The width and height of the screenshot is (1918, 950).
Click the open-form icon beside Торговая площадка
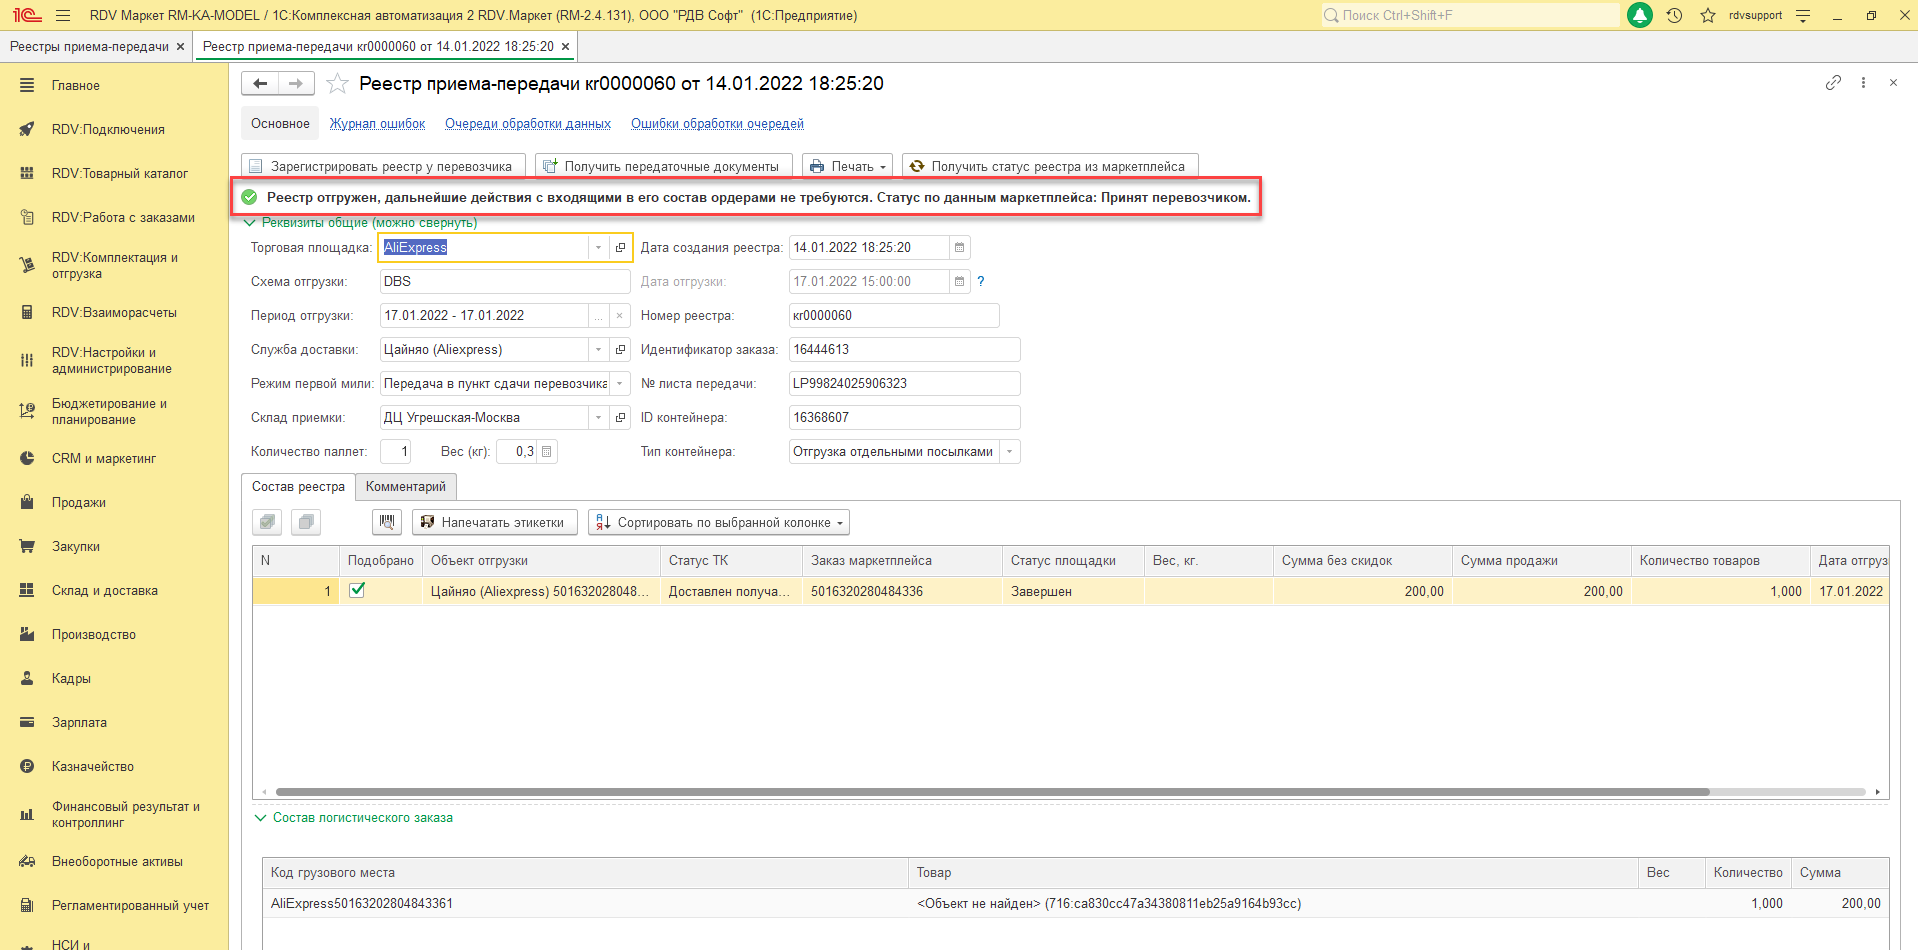coord(620,248)
